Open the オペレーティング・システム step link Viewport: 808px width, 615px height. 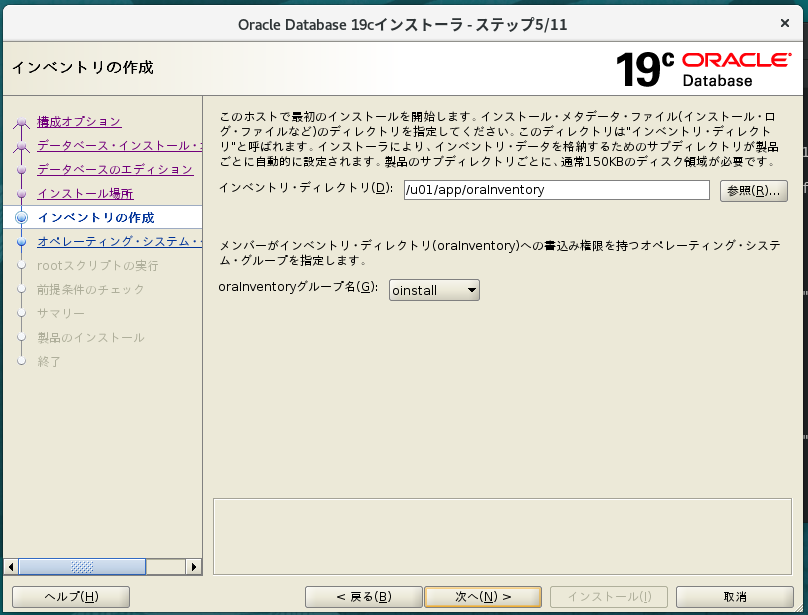[x=119, y=241]
